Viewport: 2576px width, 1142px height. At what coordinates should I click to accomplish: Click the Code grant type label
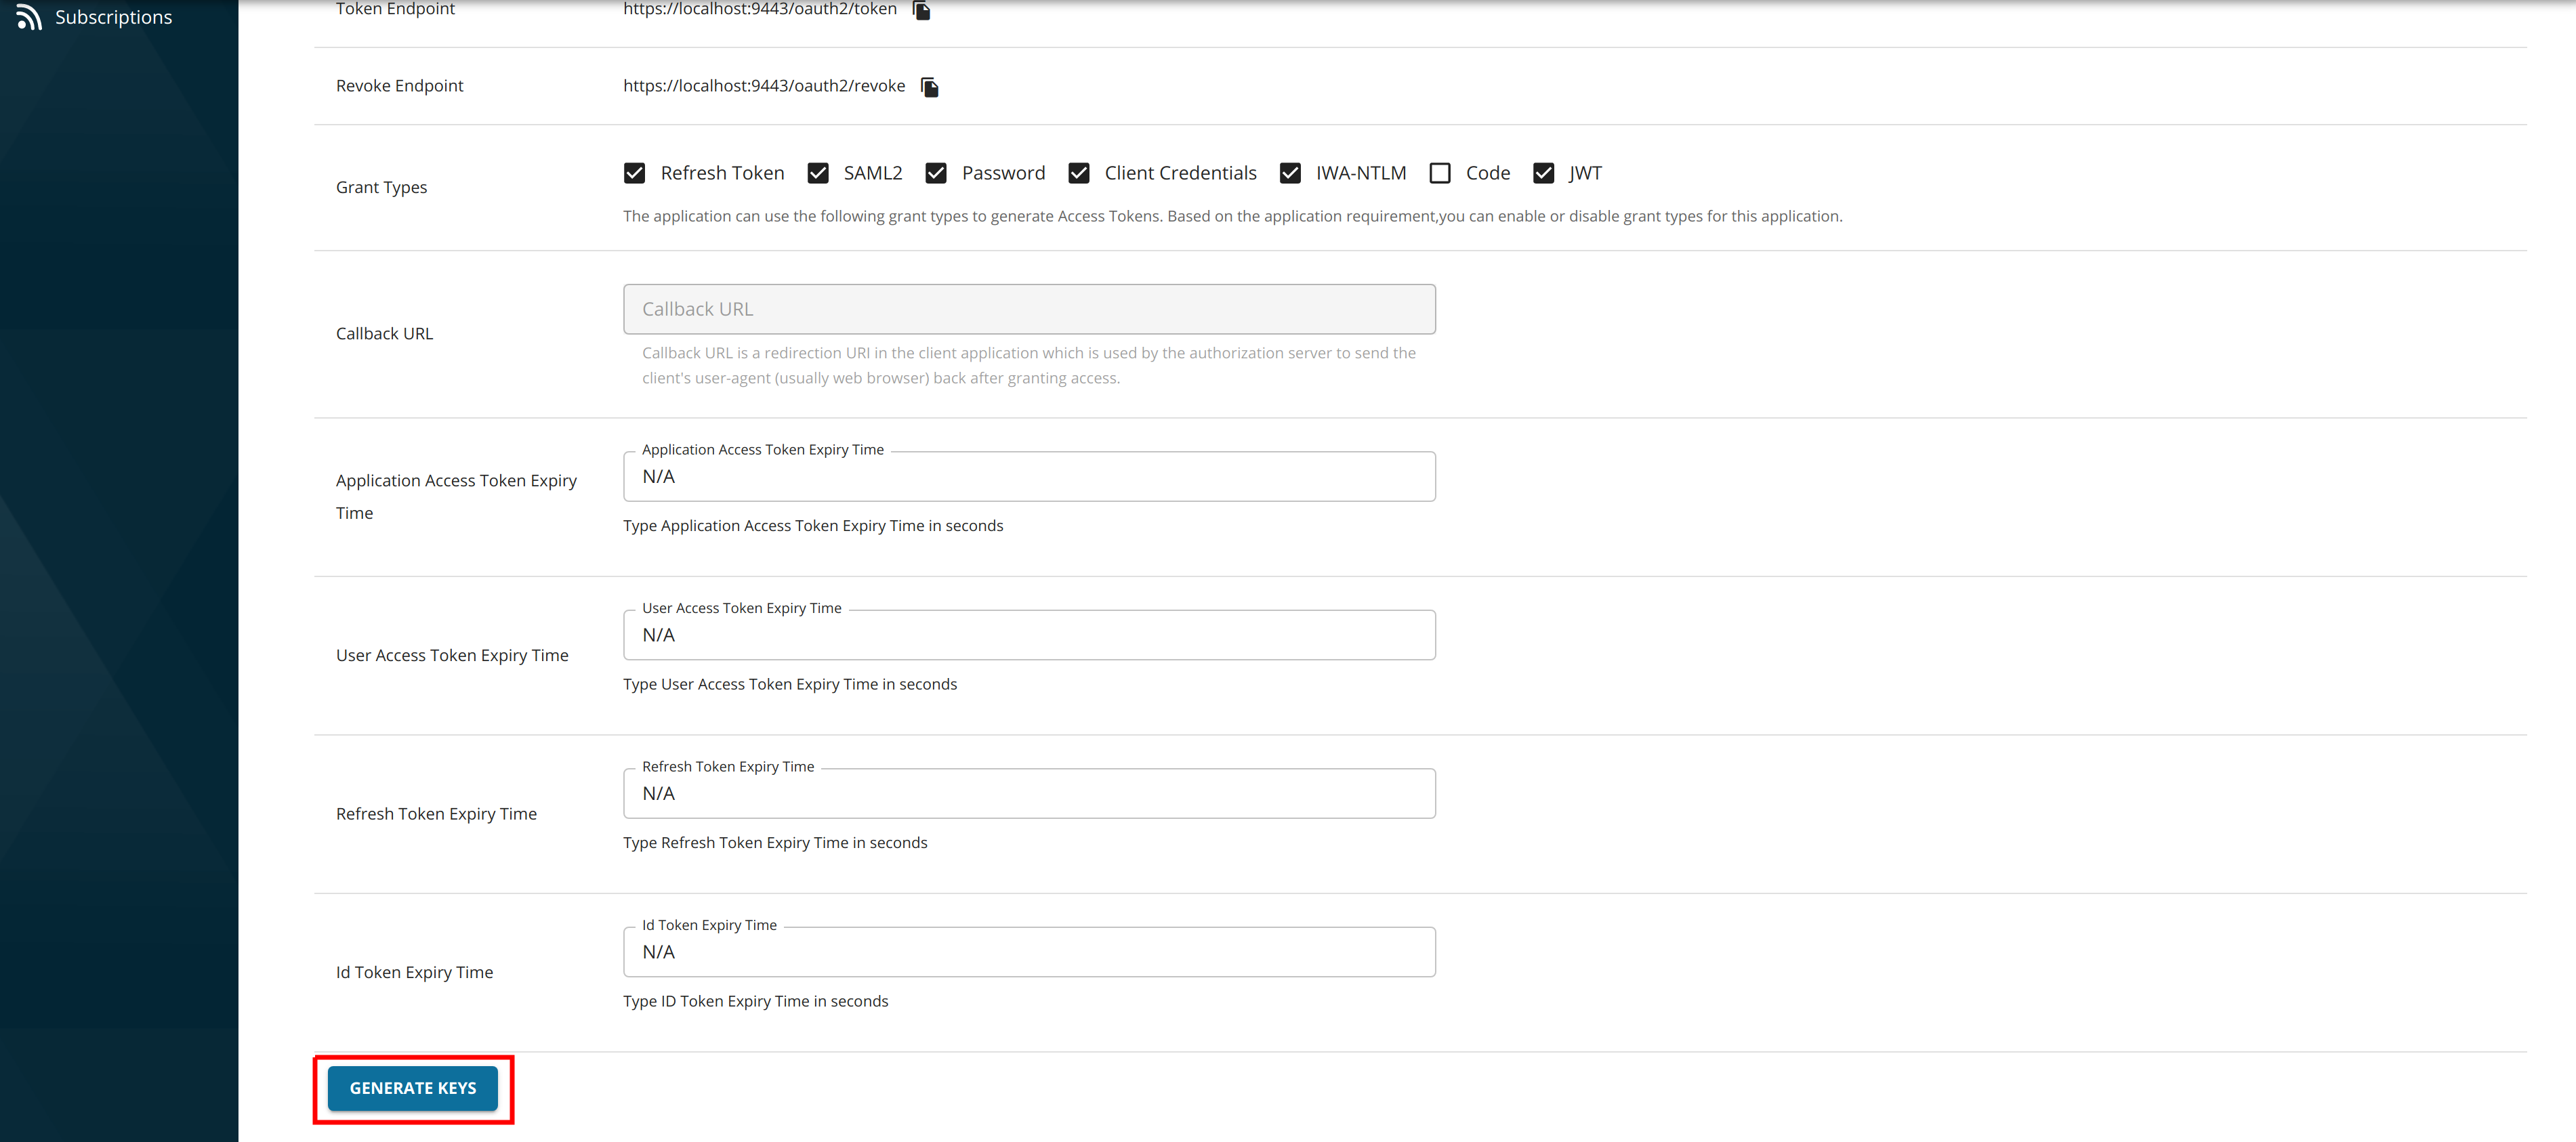point(1487,173)
